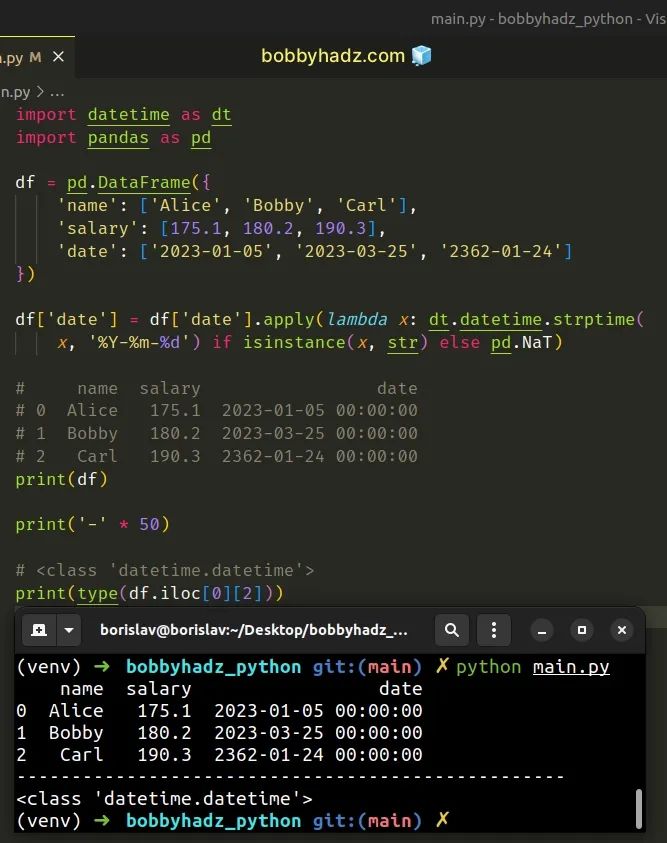Click 'Carl' row in terminal output

pos(219,755)
